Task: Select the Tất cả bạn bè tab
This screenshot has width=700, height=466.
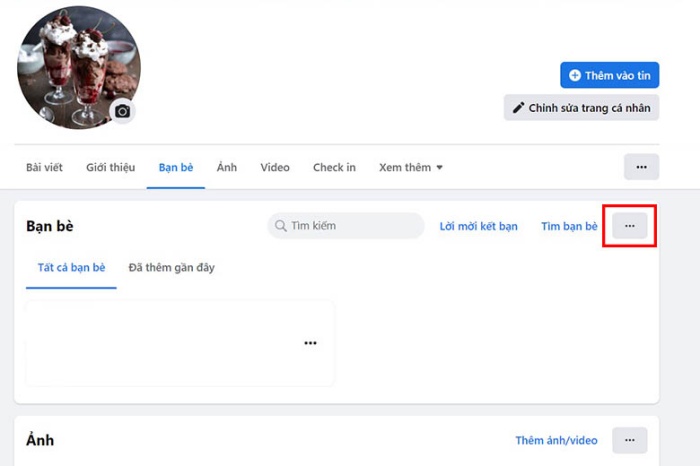Action: [71, 268]
